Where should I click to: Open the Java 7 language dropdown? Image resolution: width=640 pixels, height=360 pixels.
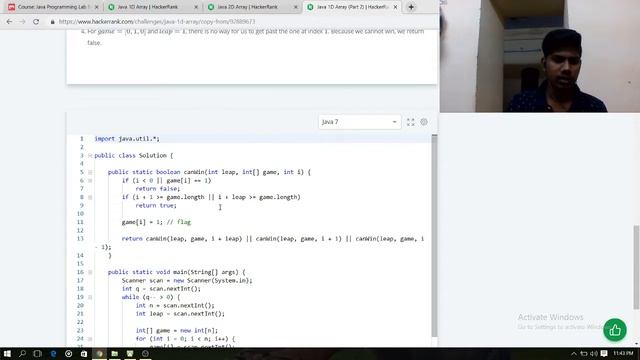(x=359, y=122)
